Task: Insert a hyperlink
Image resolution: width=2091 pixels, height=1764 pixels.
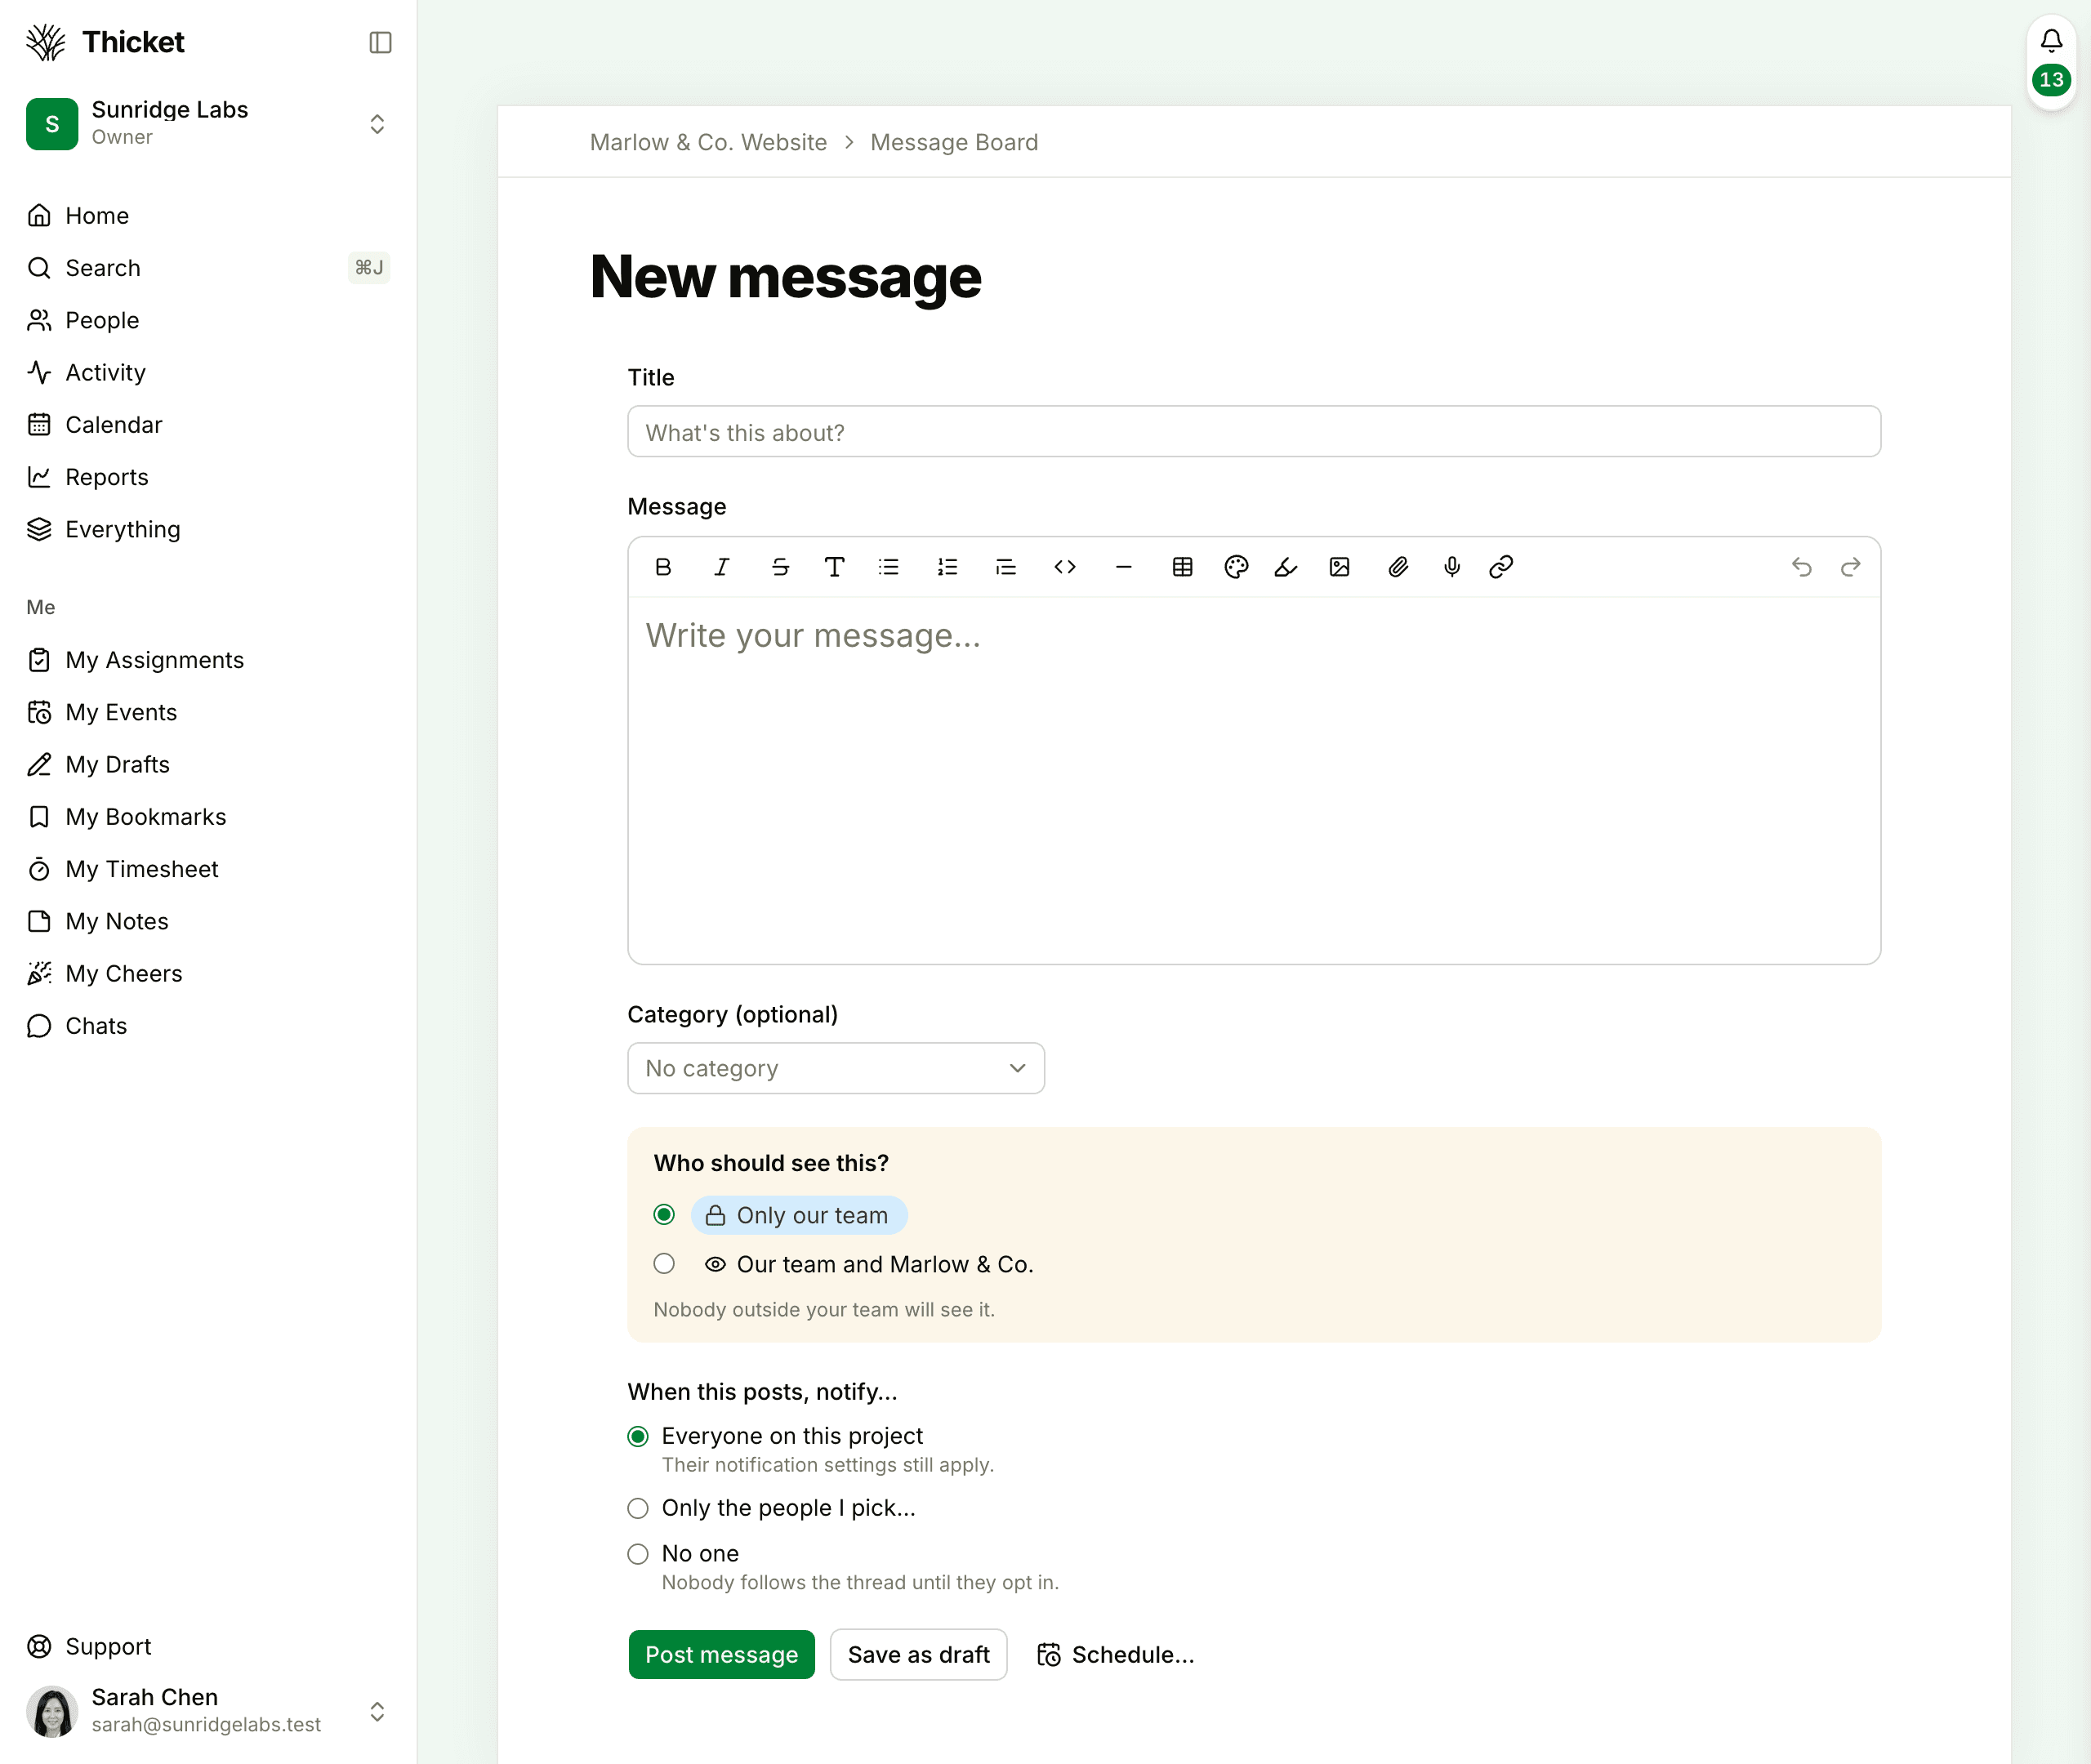Action: 1501,567
